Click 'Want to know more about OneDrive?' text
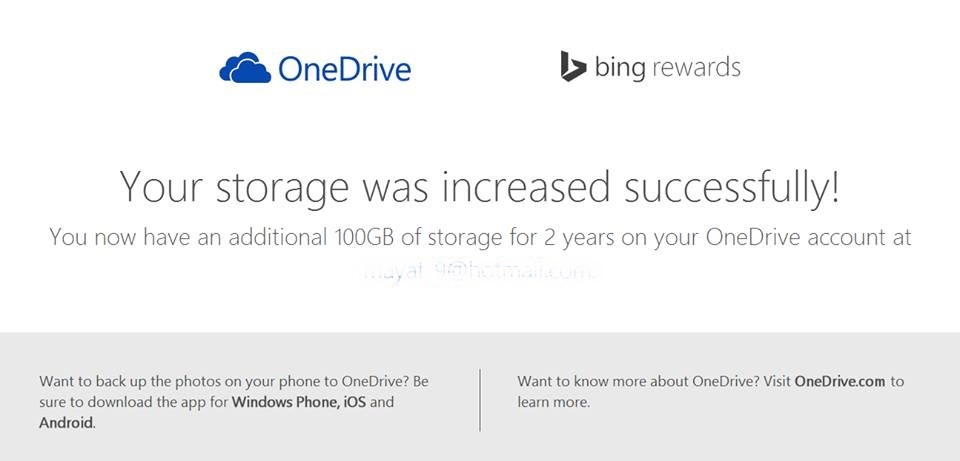This screenshot has width=960, height=461. click(x=639, y=381)
